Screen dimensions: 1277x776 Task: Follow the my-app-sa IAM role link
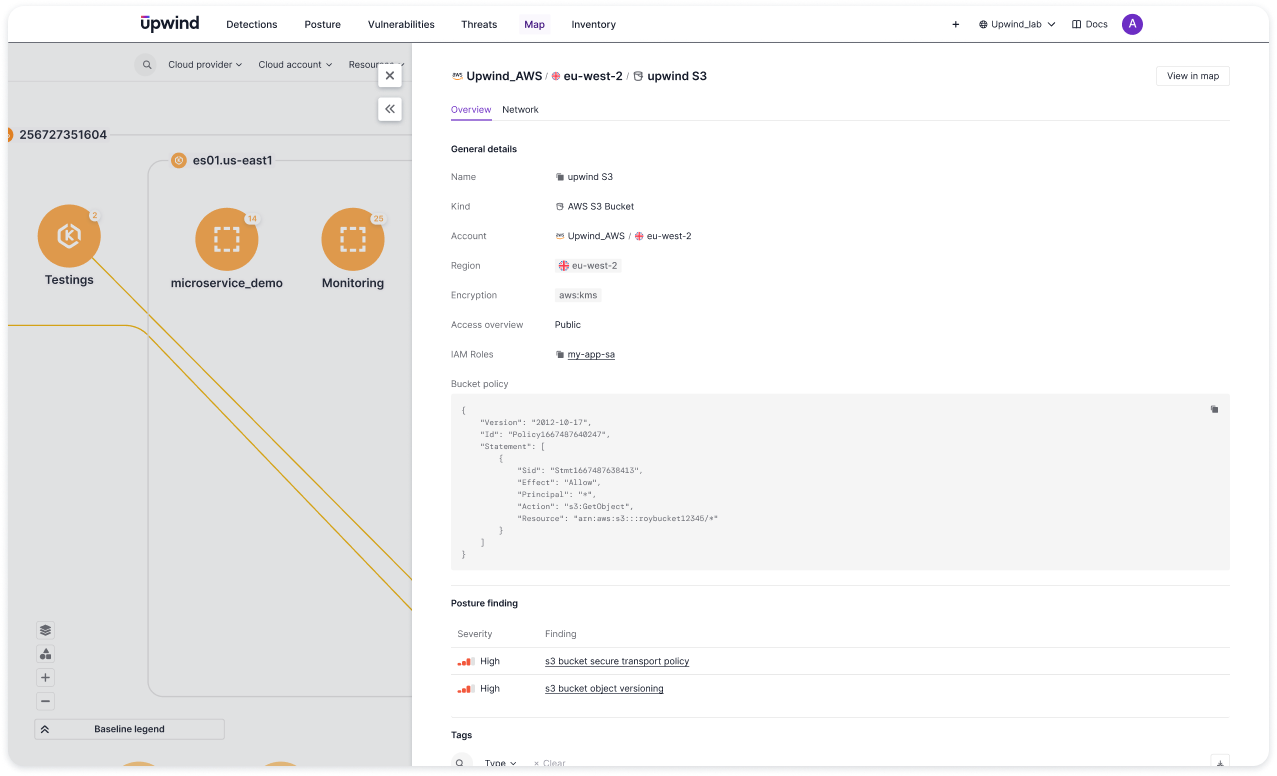click(591, 354)
